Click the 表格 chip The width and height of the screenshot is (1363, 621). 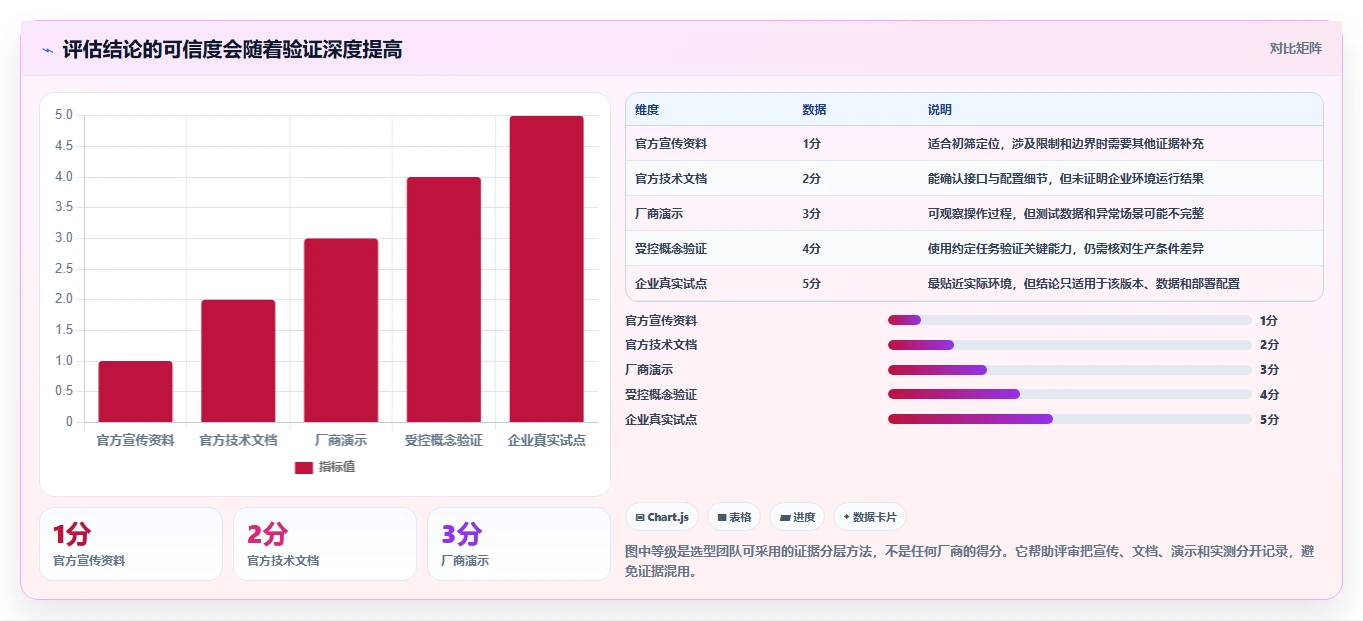point(734,517)
